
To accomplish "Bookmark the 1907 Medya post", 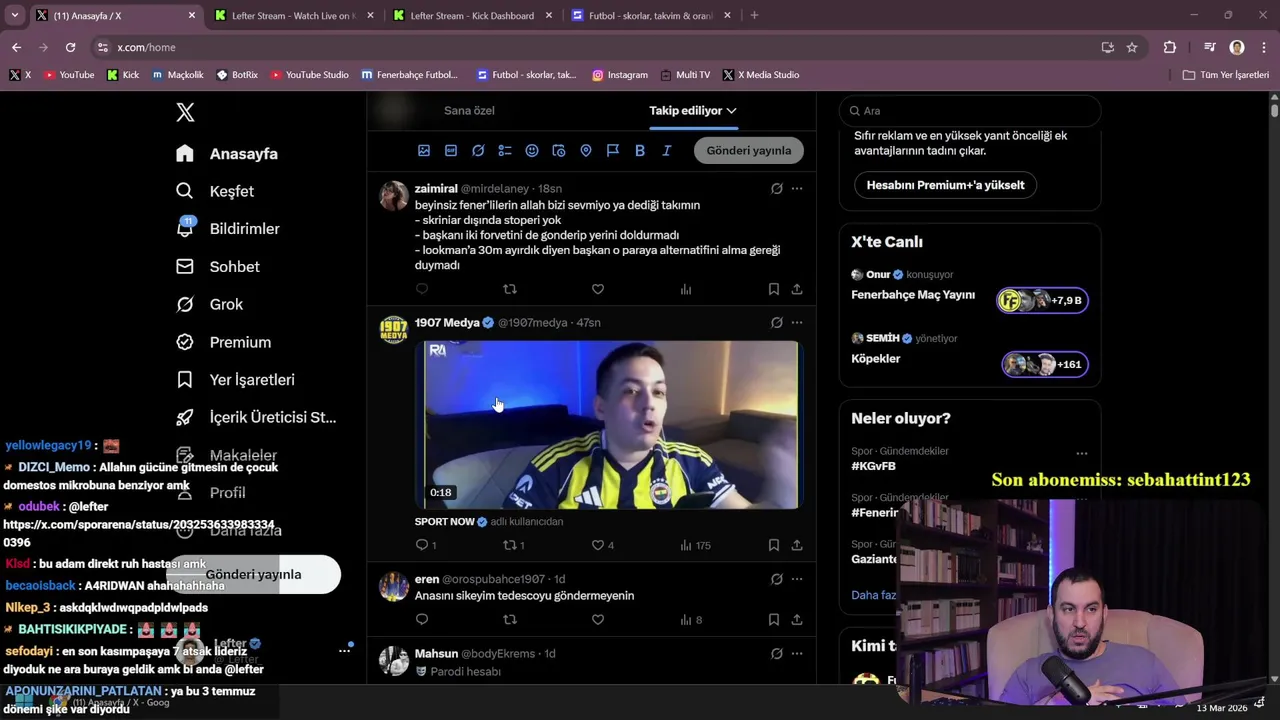I will click(774, 545).
